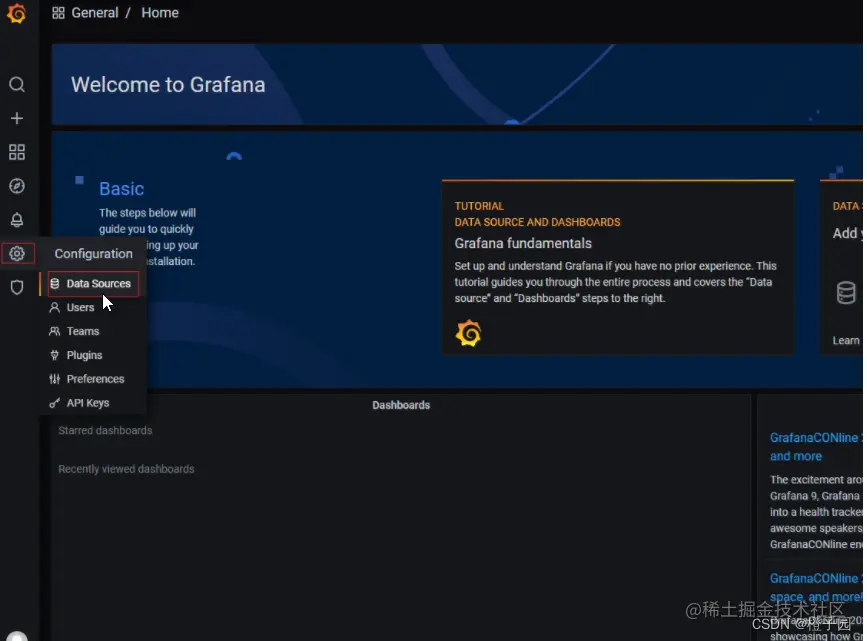Click the database icon next to Data Sources

coord(54,283)
